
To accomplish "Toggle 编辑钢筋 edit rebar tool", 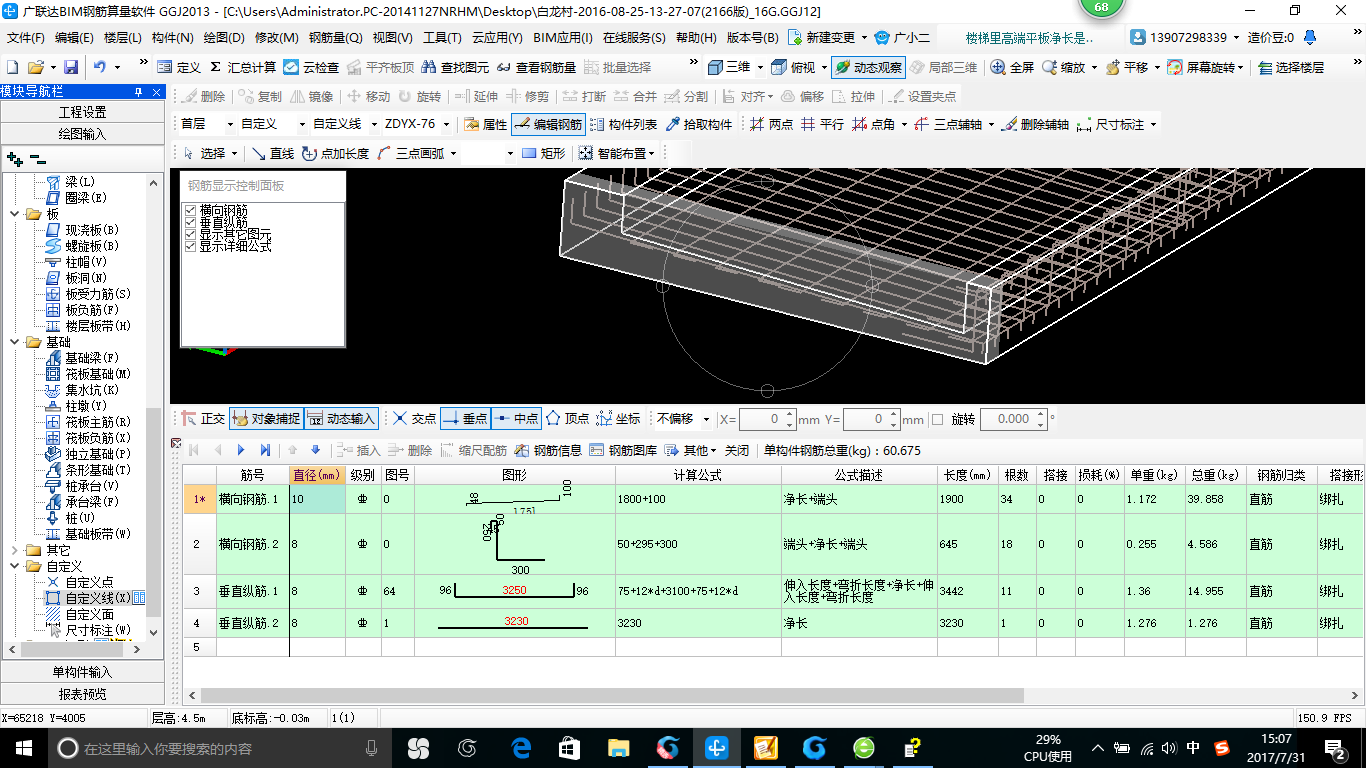I will click(548, 125).
